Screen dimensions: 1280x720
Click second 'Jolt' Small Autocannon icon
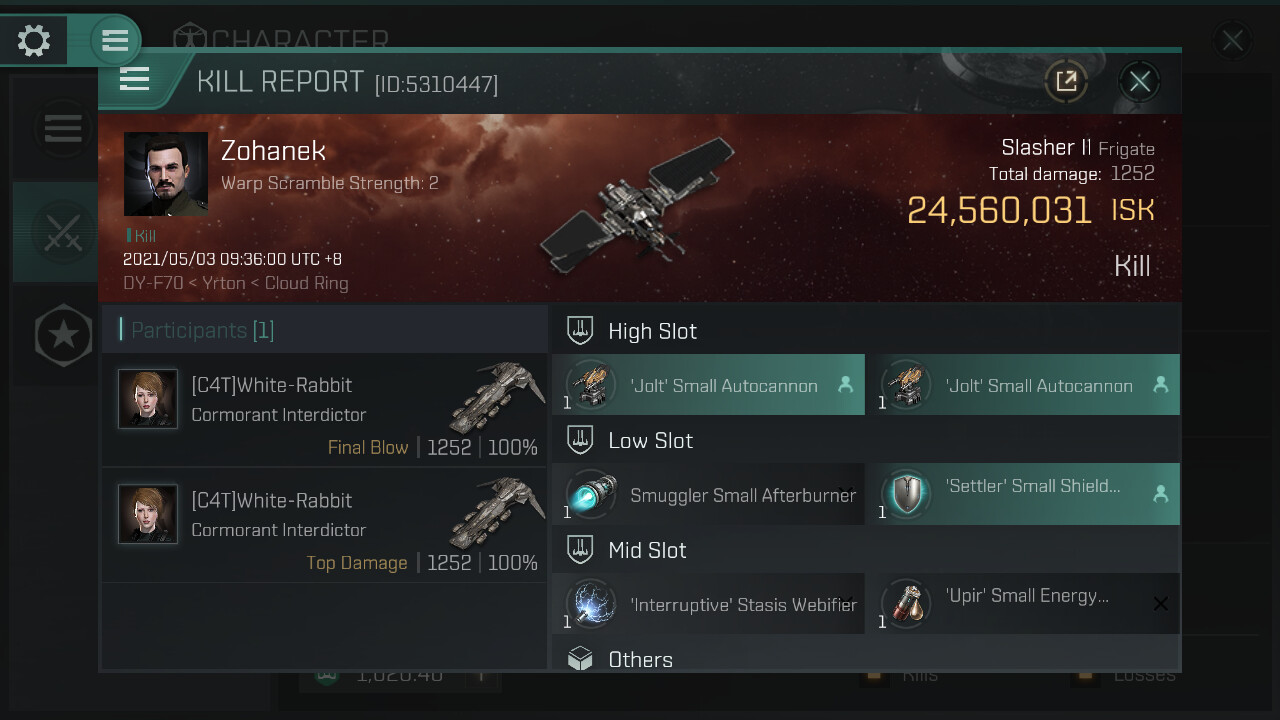[x=906, y=386]
